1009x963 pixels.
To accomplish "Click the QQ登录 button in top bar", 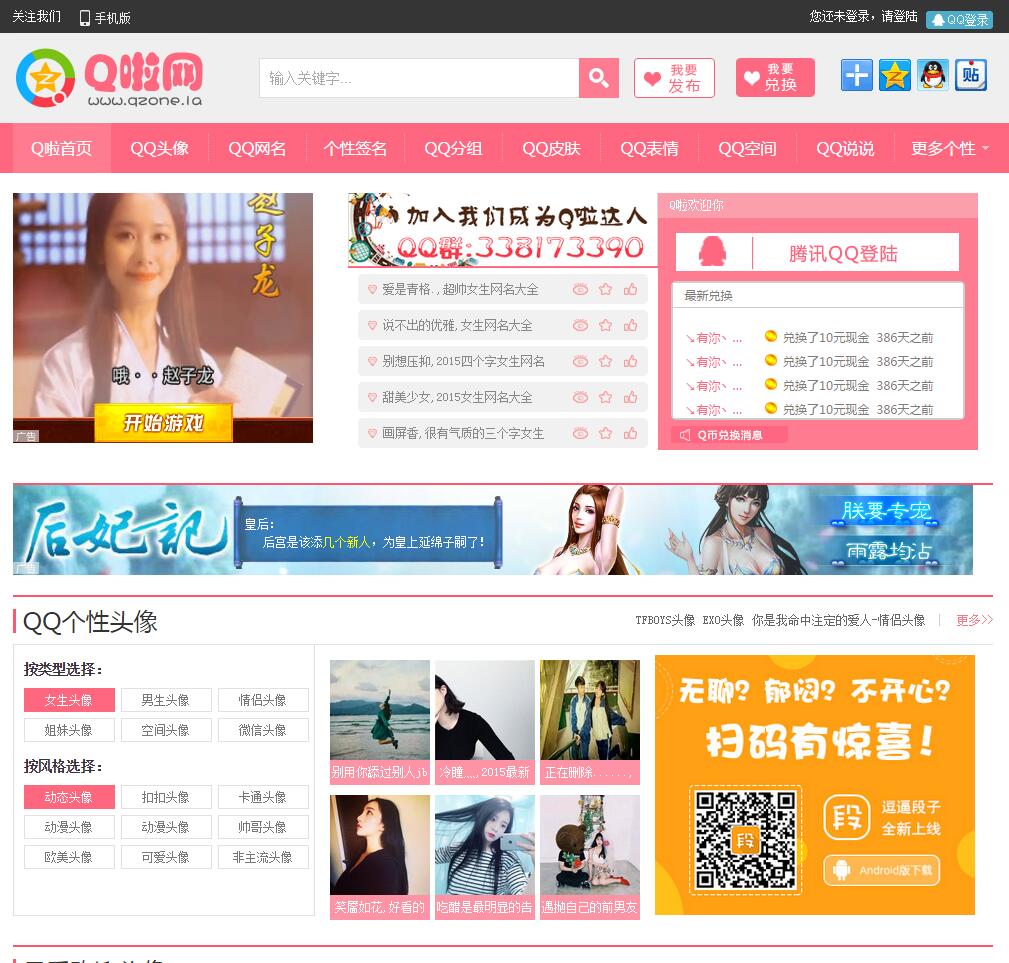I will [x=959, y=19].
